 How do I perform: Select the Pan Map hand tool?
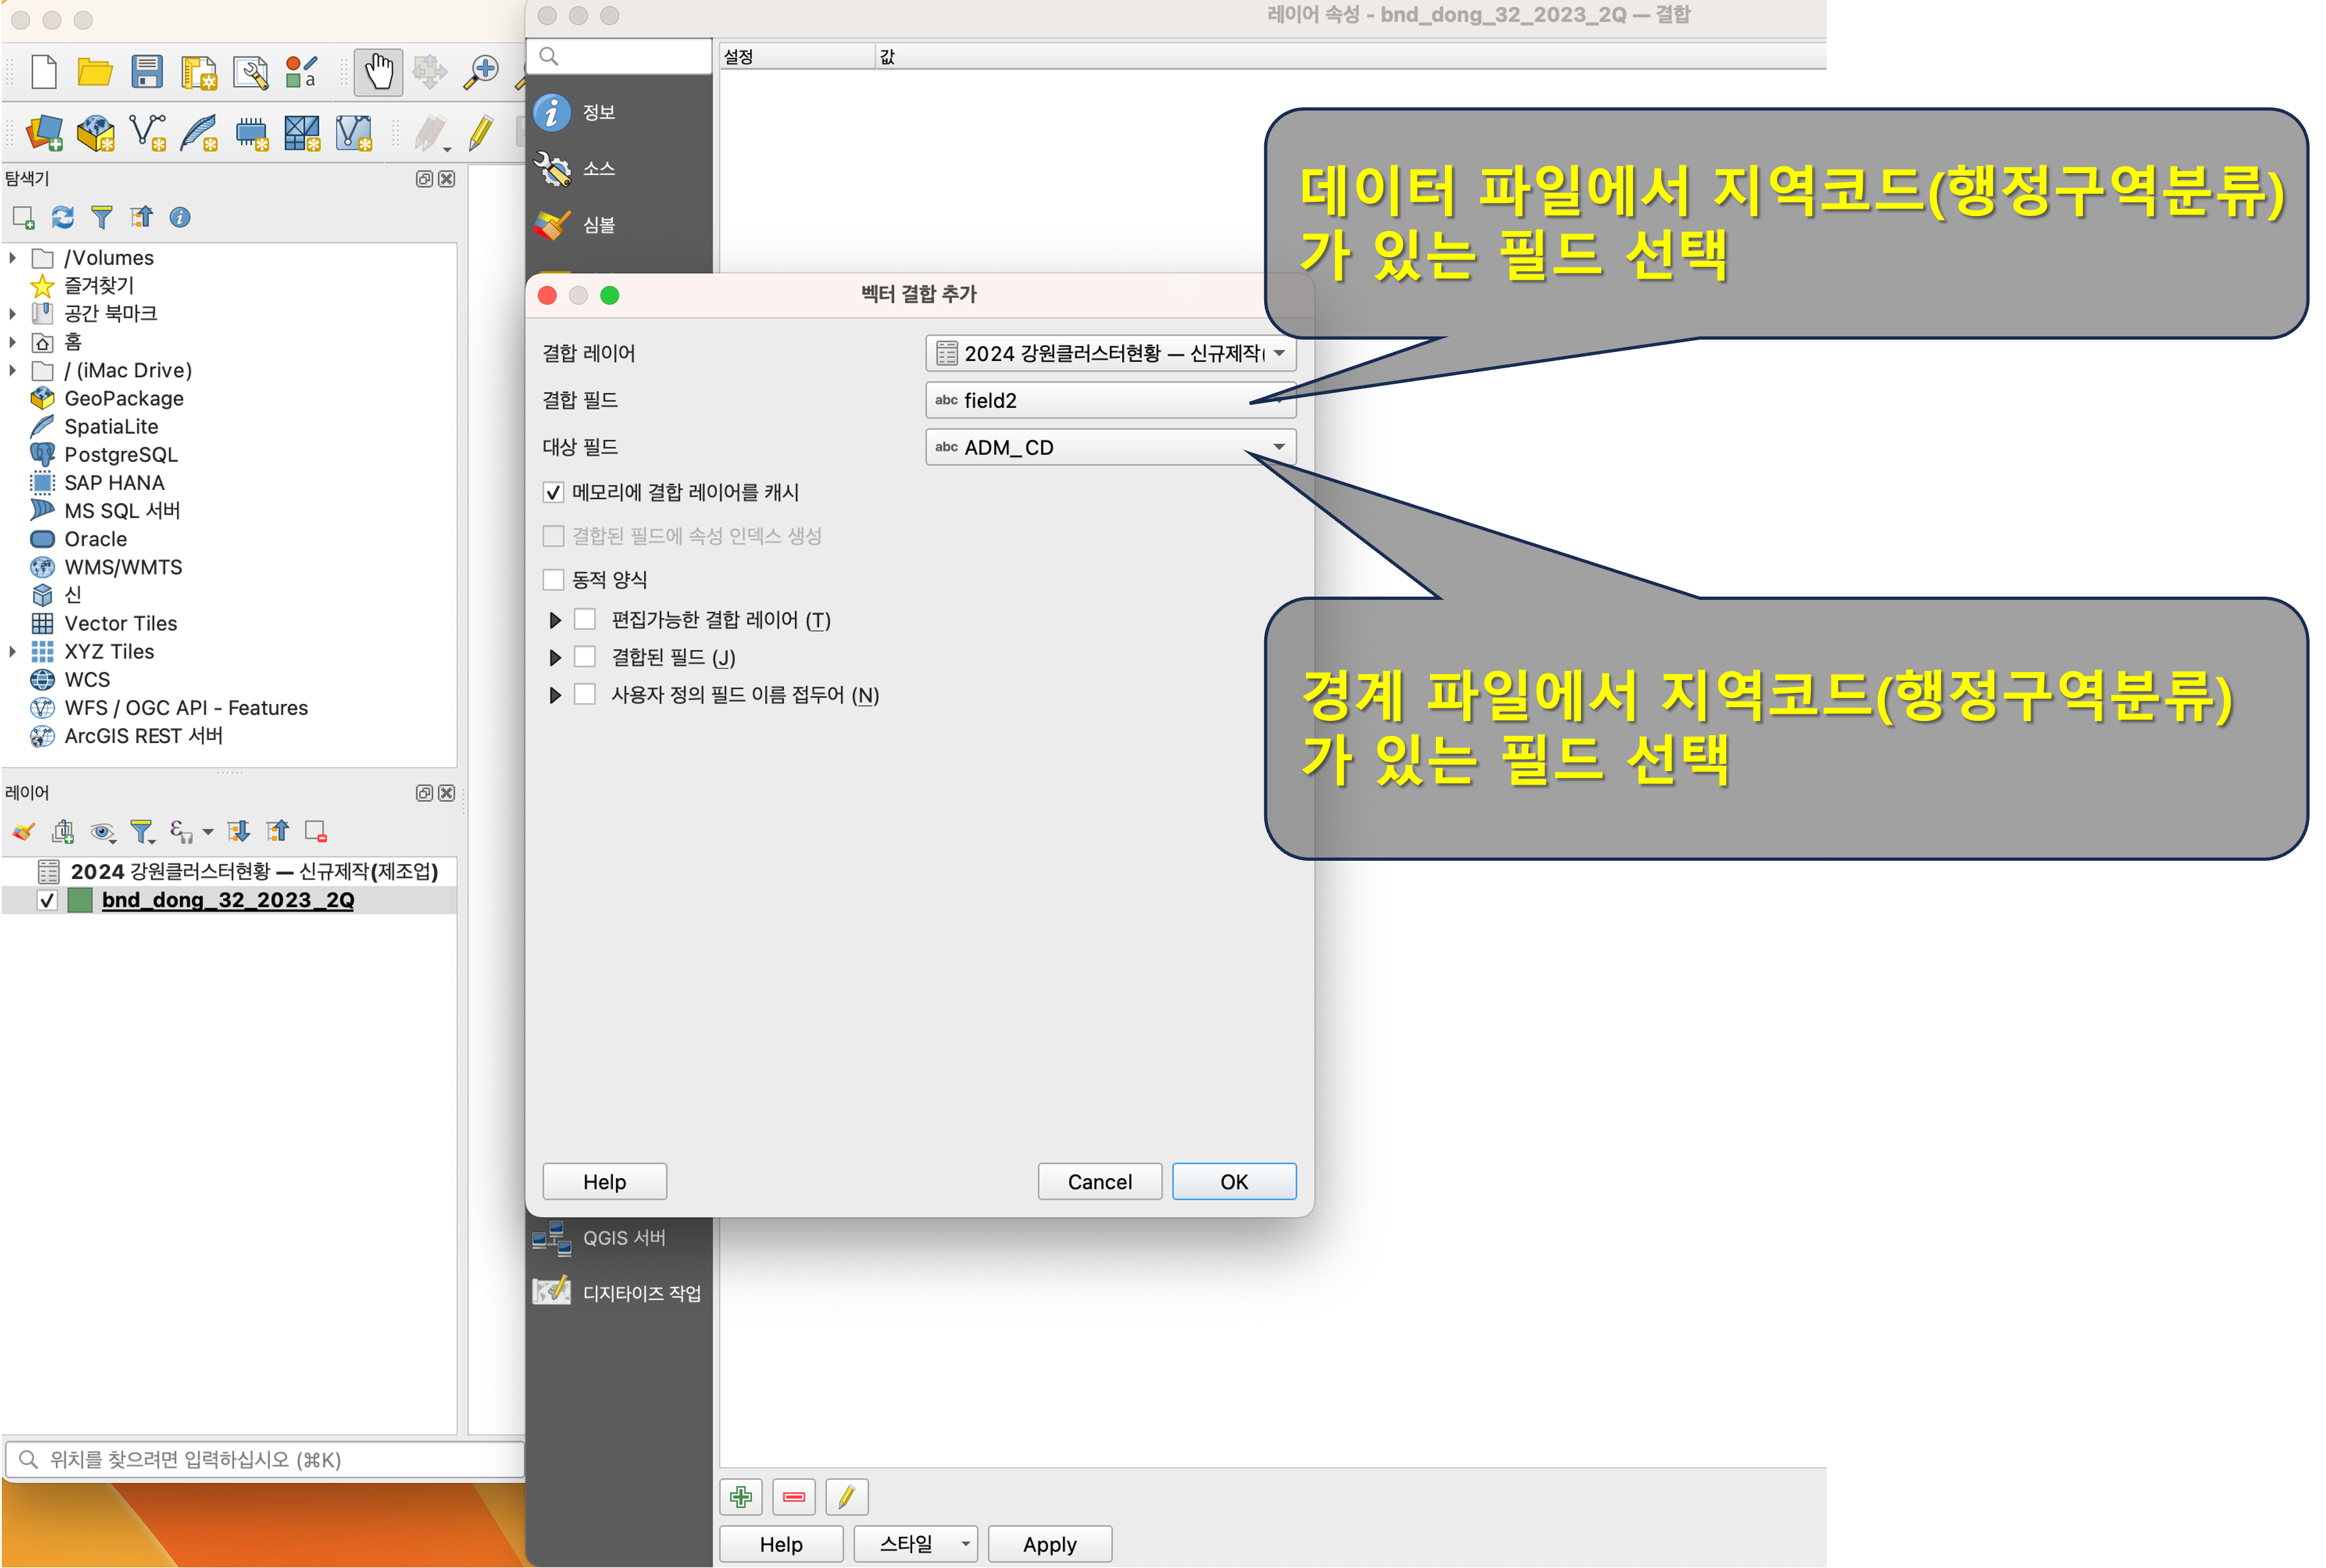tap(378, 72)
